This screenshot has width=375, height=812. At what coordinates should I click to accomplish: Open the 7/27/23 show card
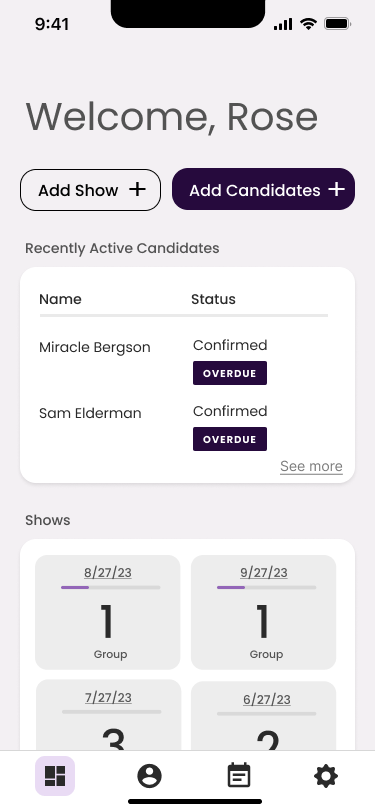109,715
